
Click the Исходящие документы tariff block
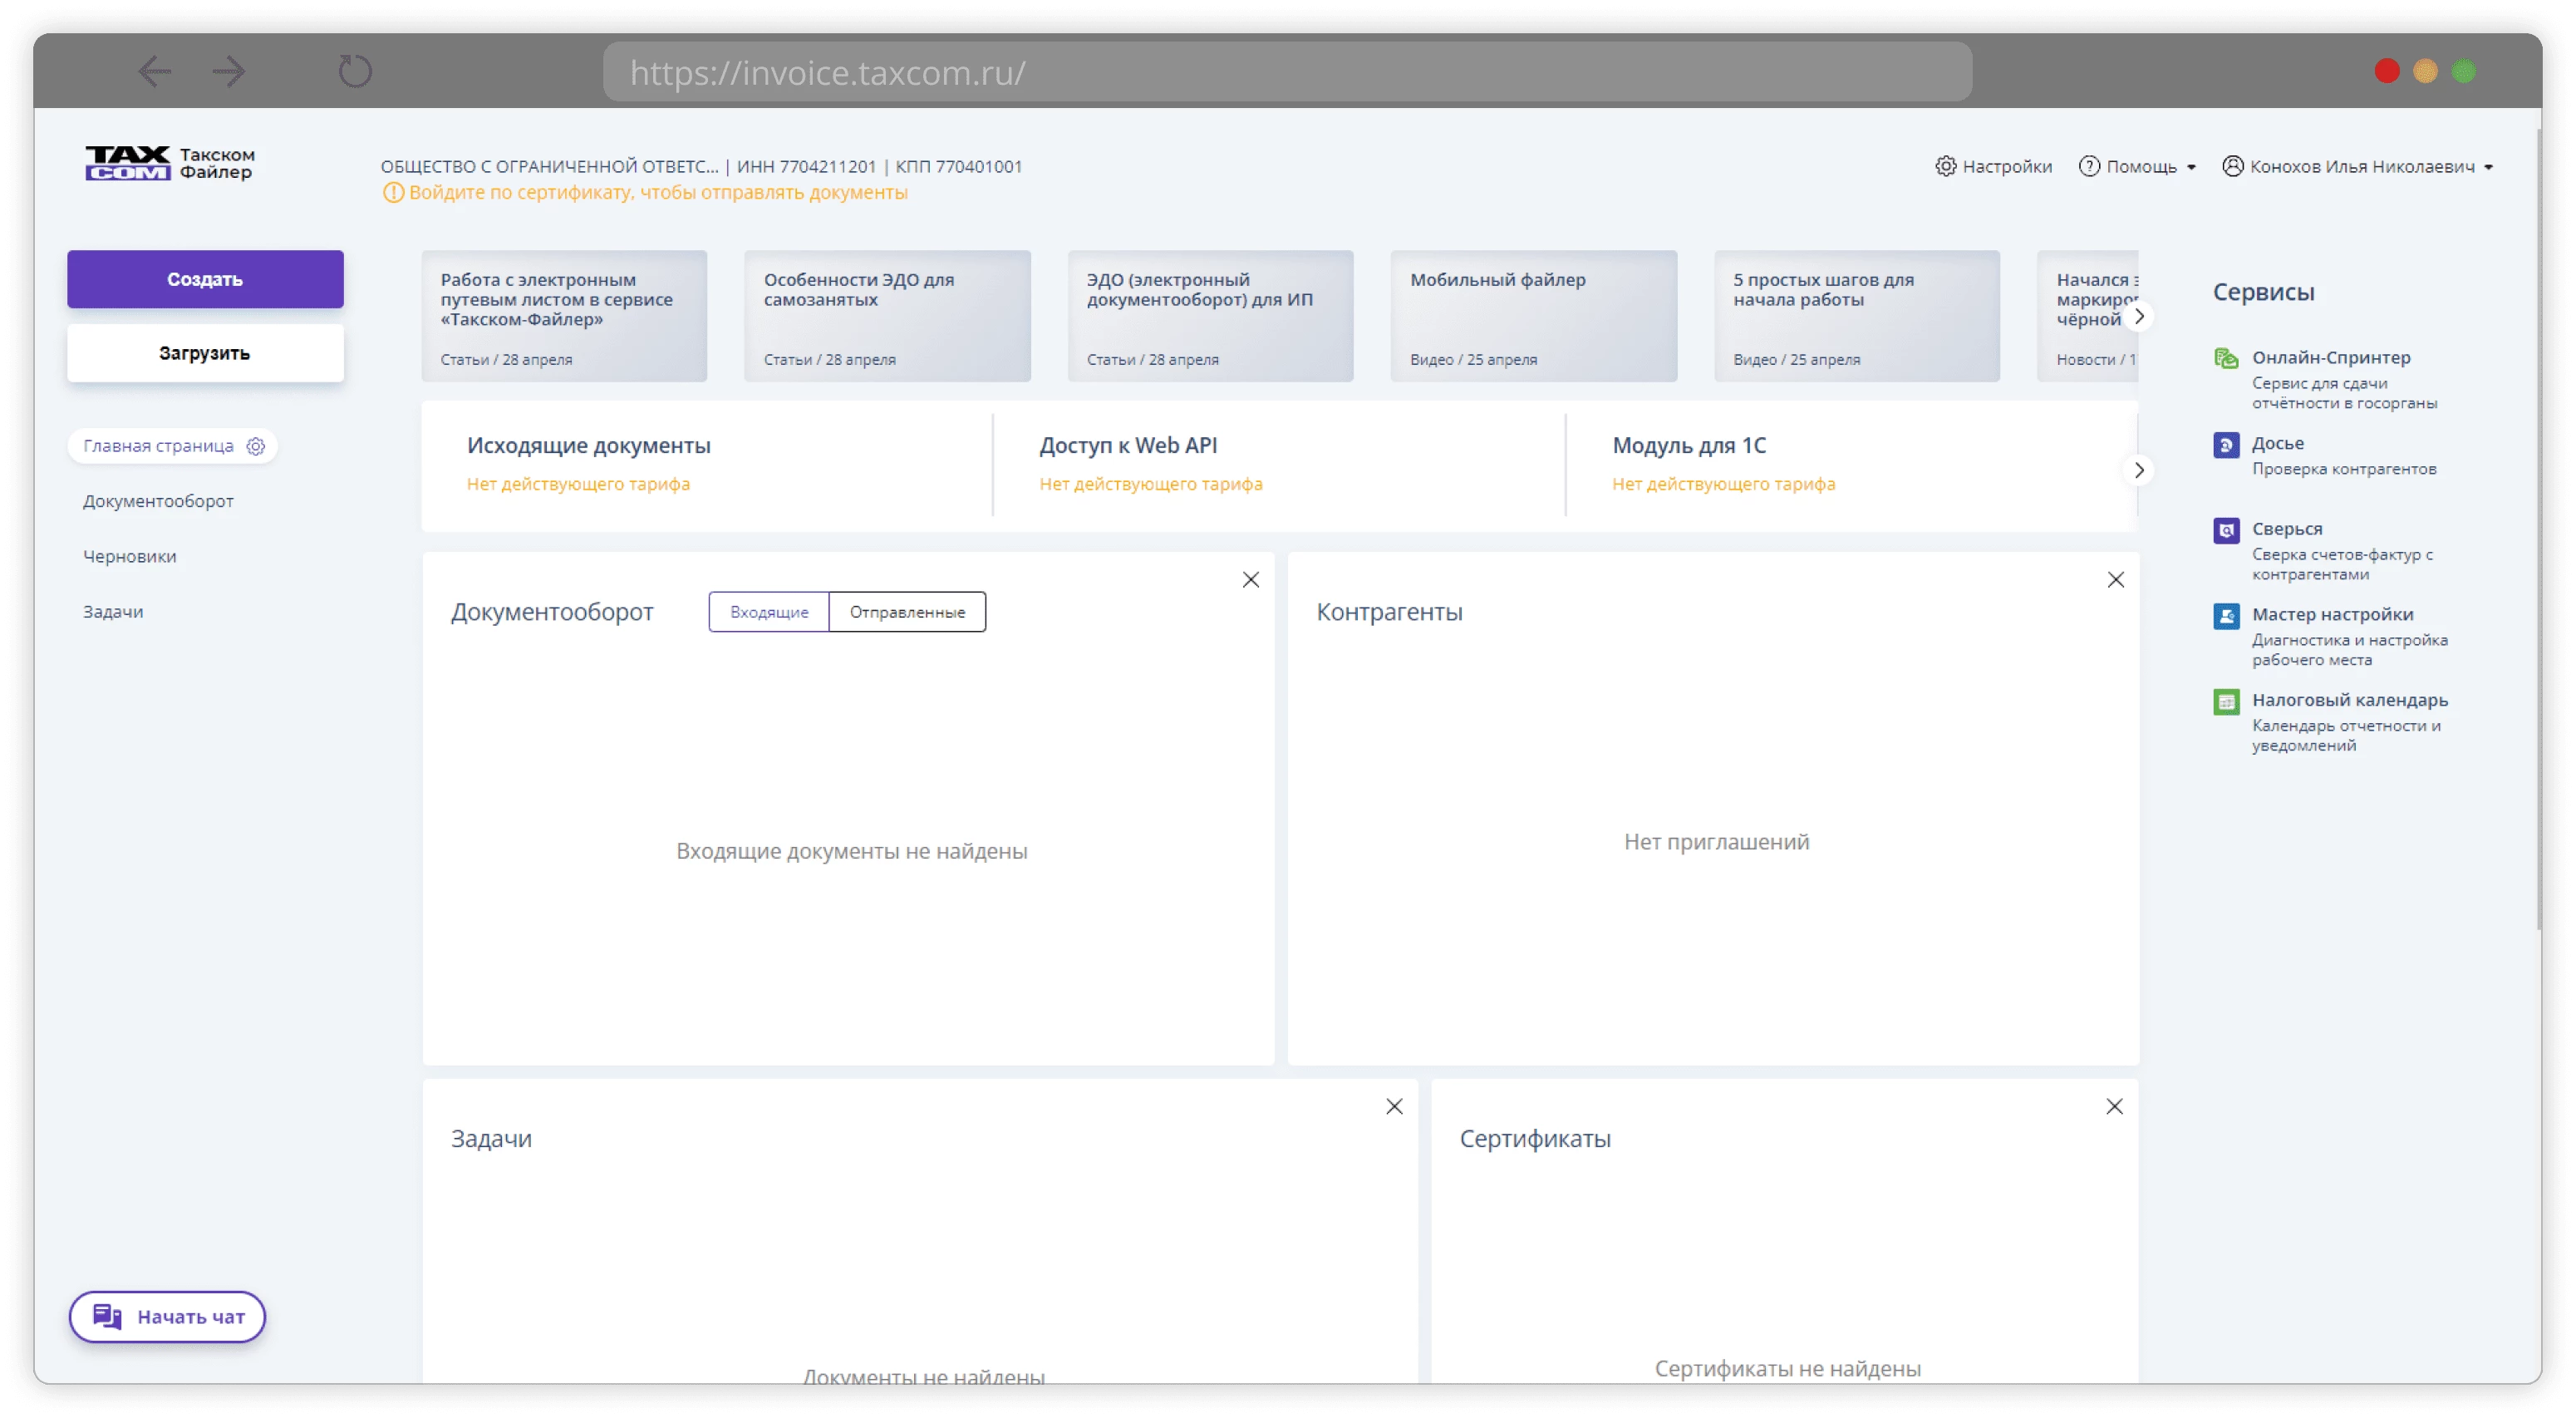[x=706, y=466]
